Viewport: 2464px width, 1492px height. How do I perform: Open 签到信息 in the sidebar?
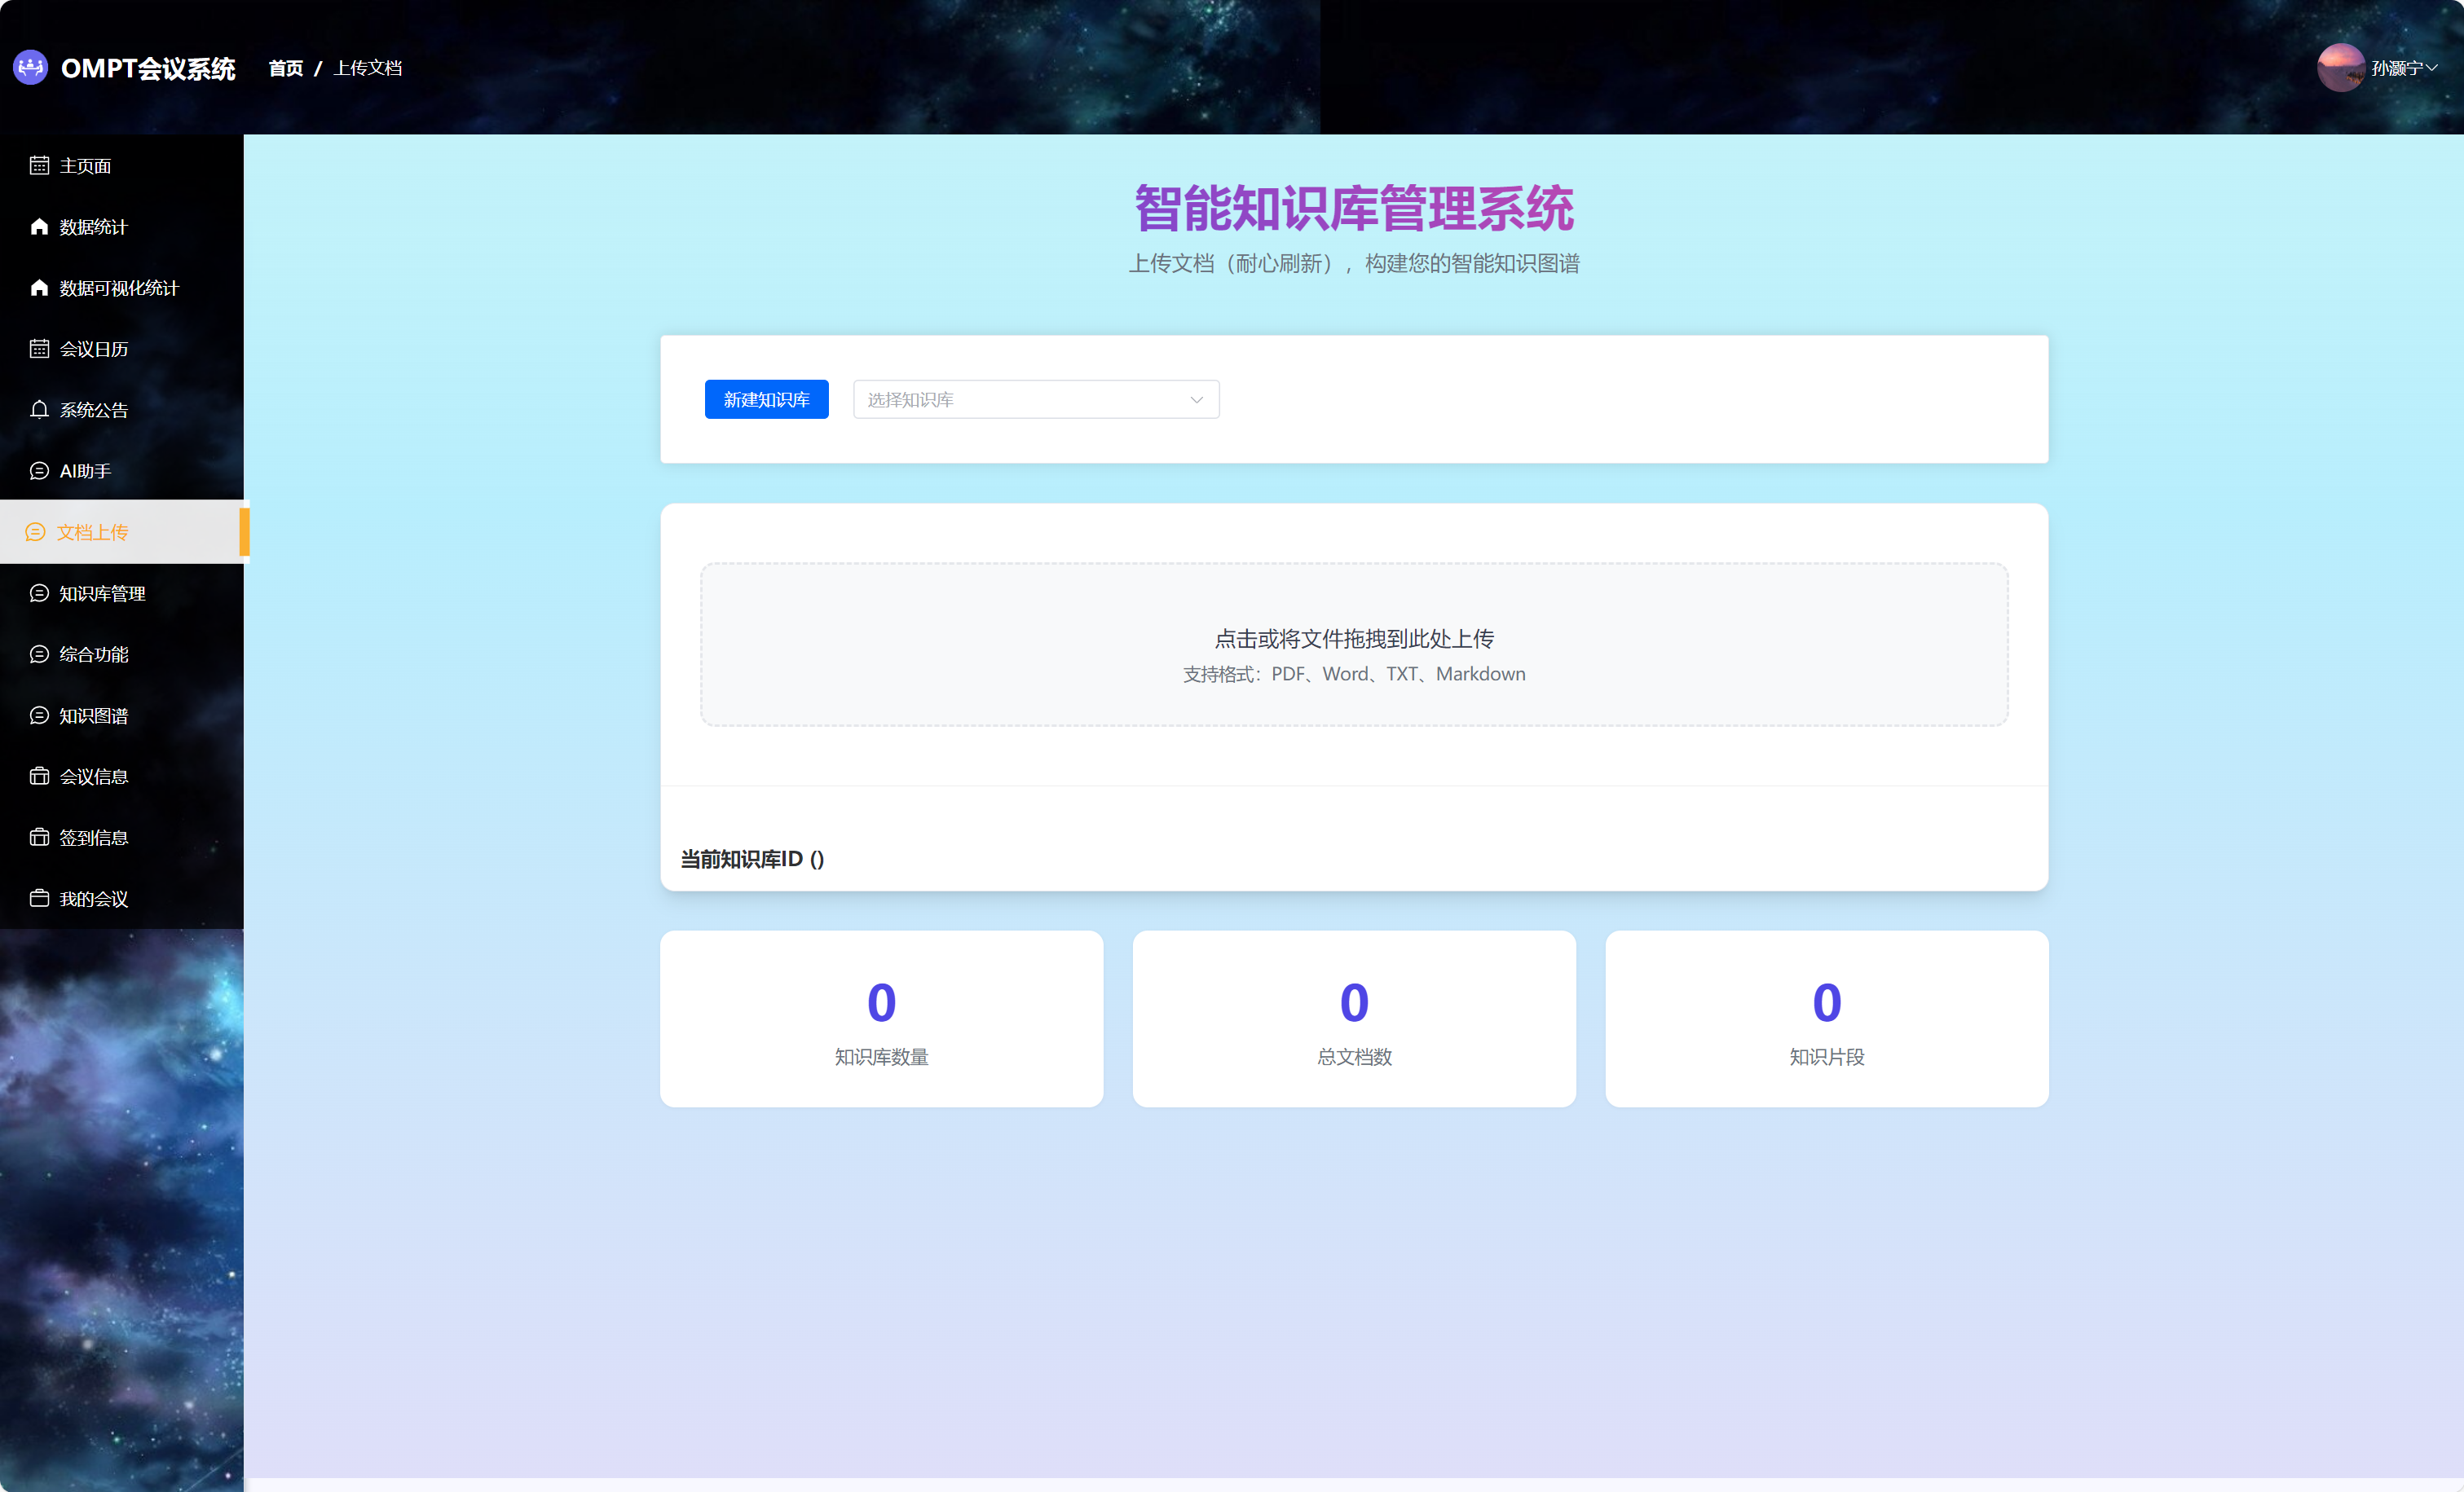pos(122,837)
